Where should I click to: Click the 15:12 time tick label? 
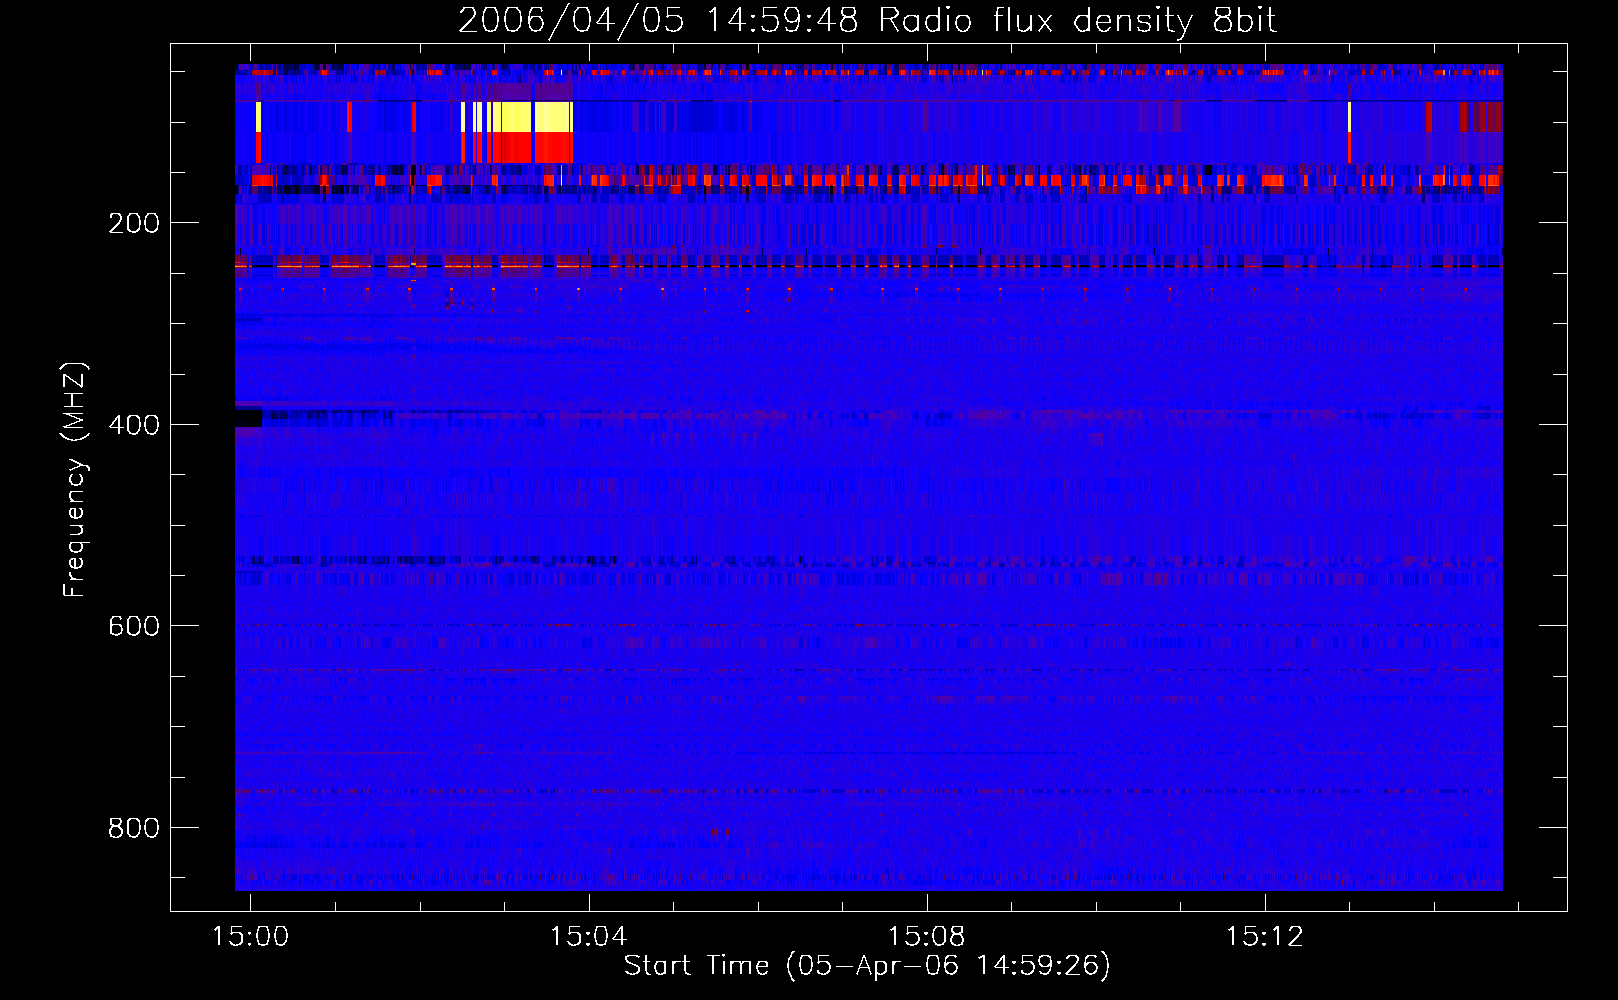coord(1265,936)
